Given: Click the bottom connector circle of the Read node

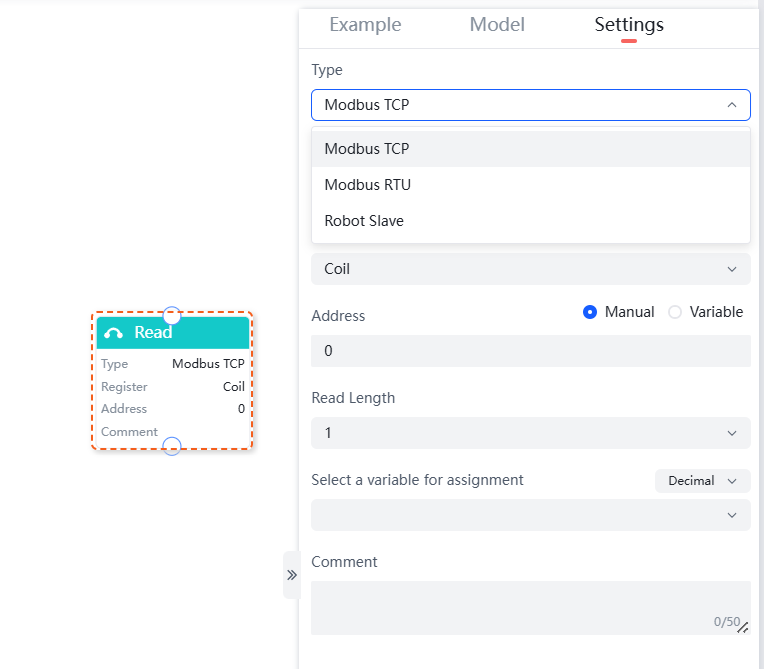Looking at the screenshot, I should tap(172, 446).
